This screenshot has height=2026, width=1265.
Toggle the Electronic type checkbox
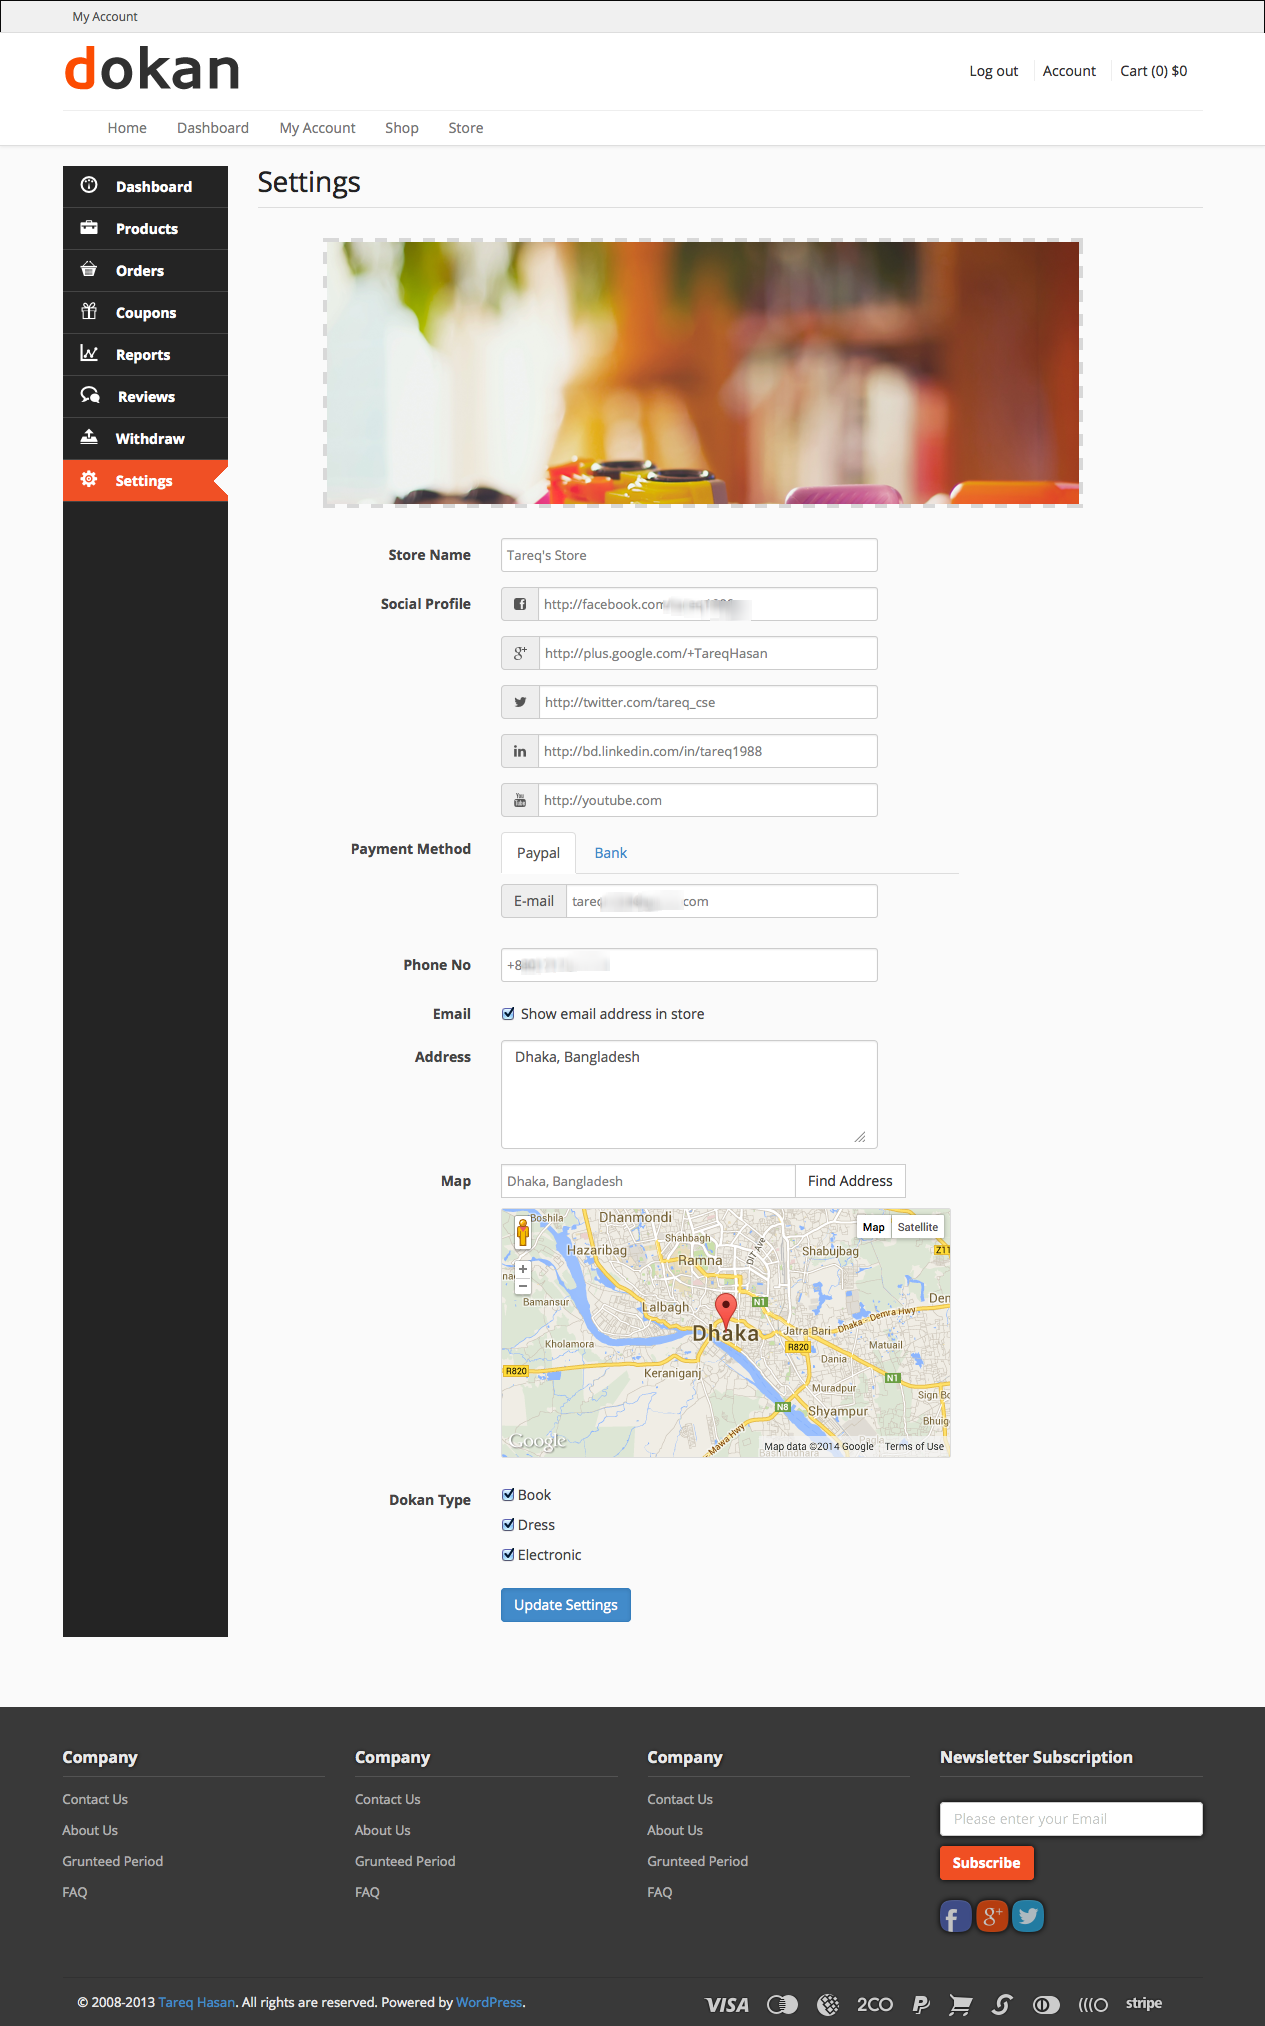tap(508, 1555)
